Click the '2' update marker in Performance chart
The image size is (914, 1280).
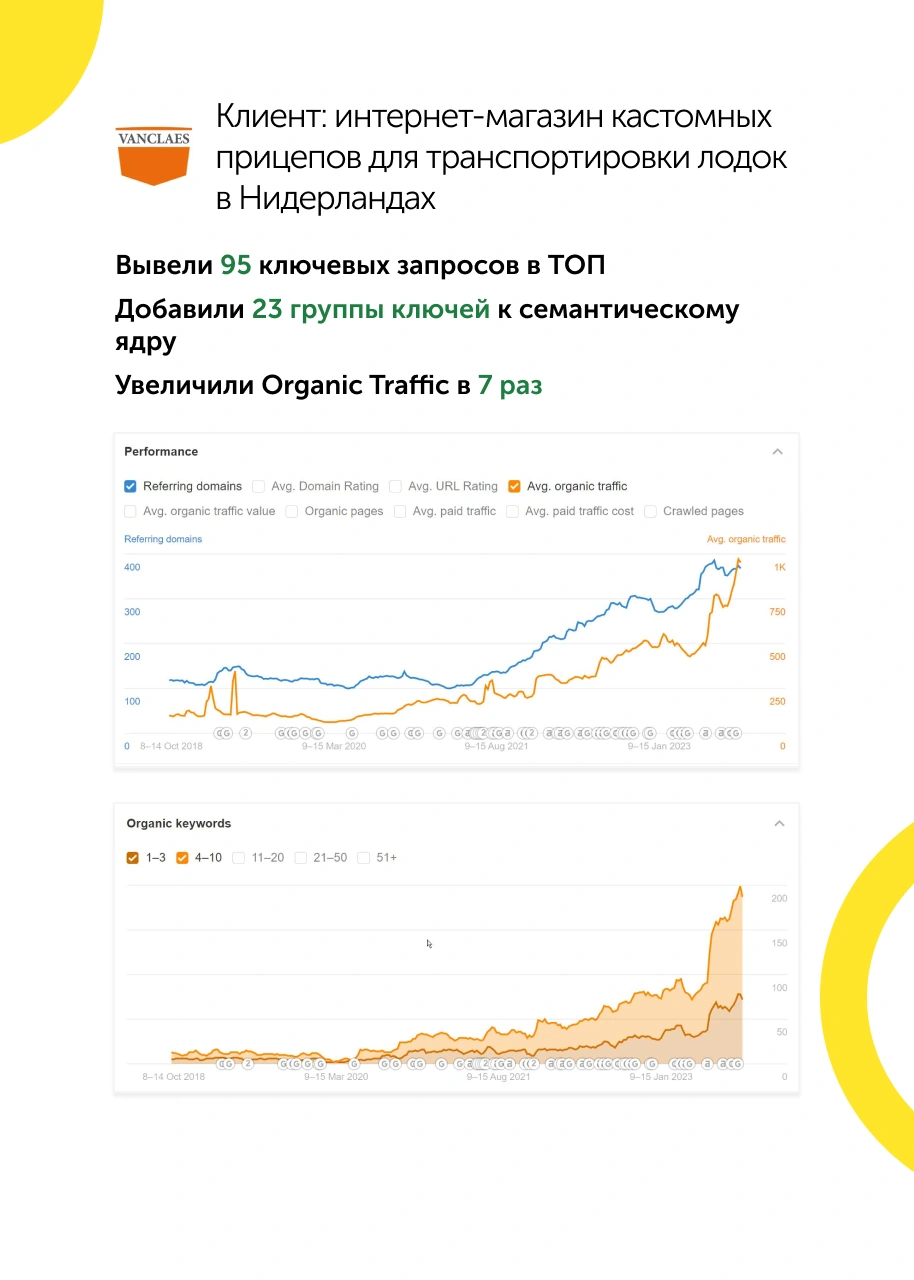(x=245, y=733)
